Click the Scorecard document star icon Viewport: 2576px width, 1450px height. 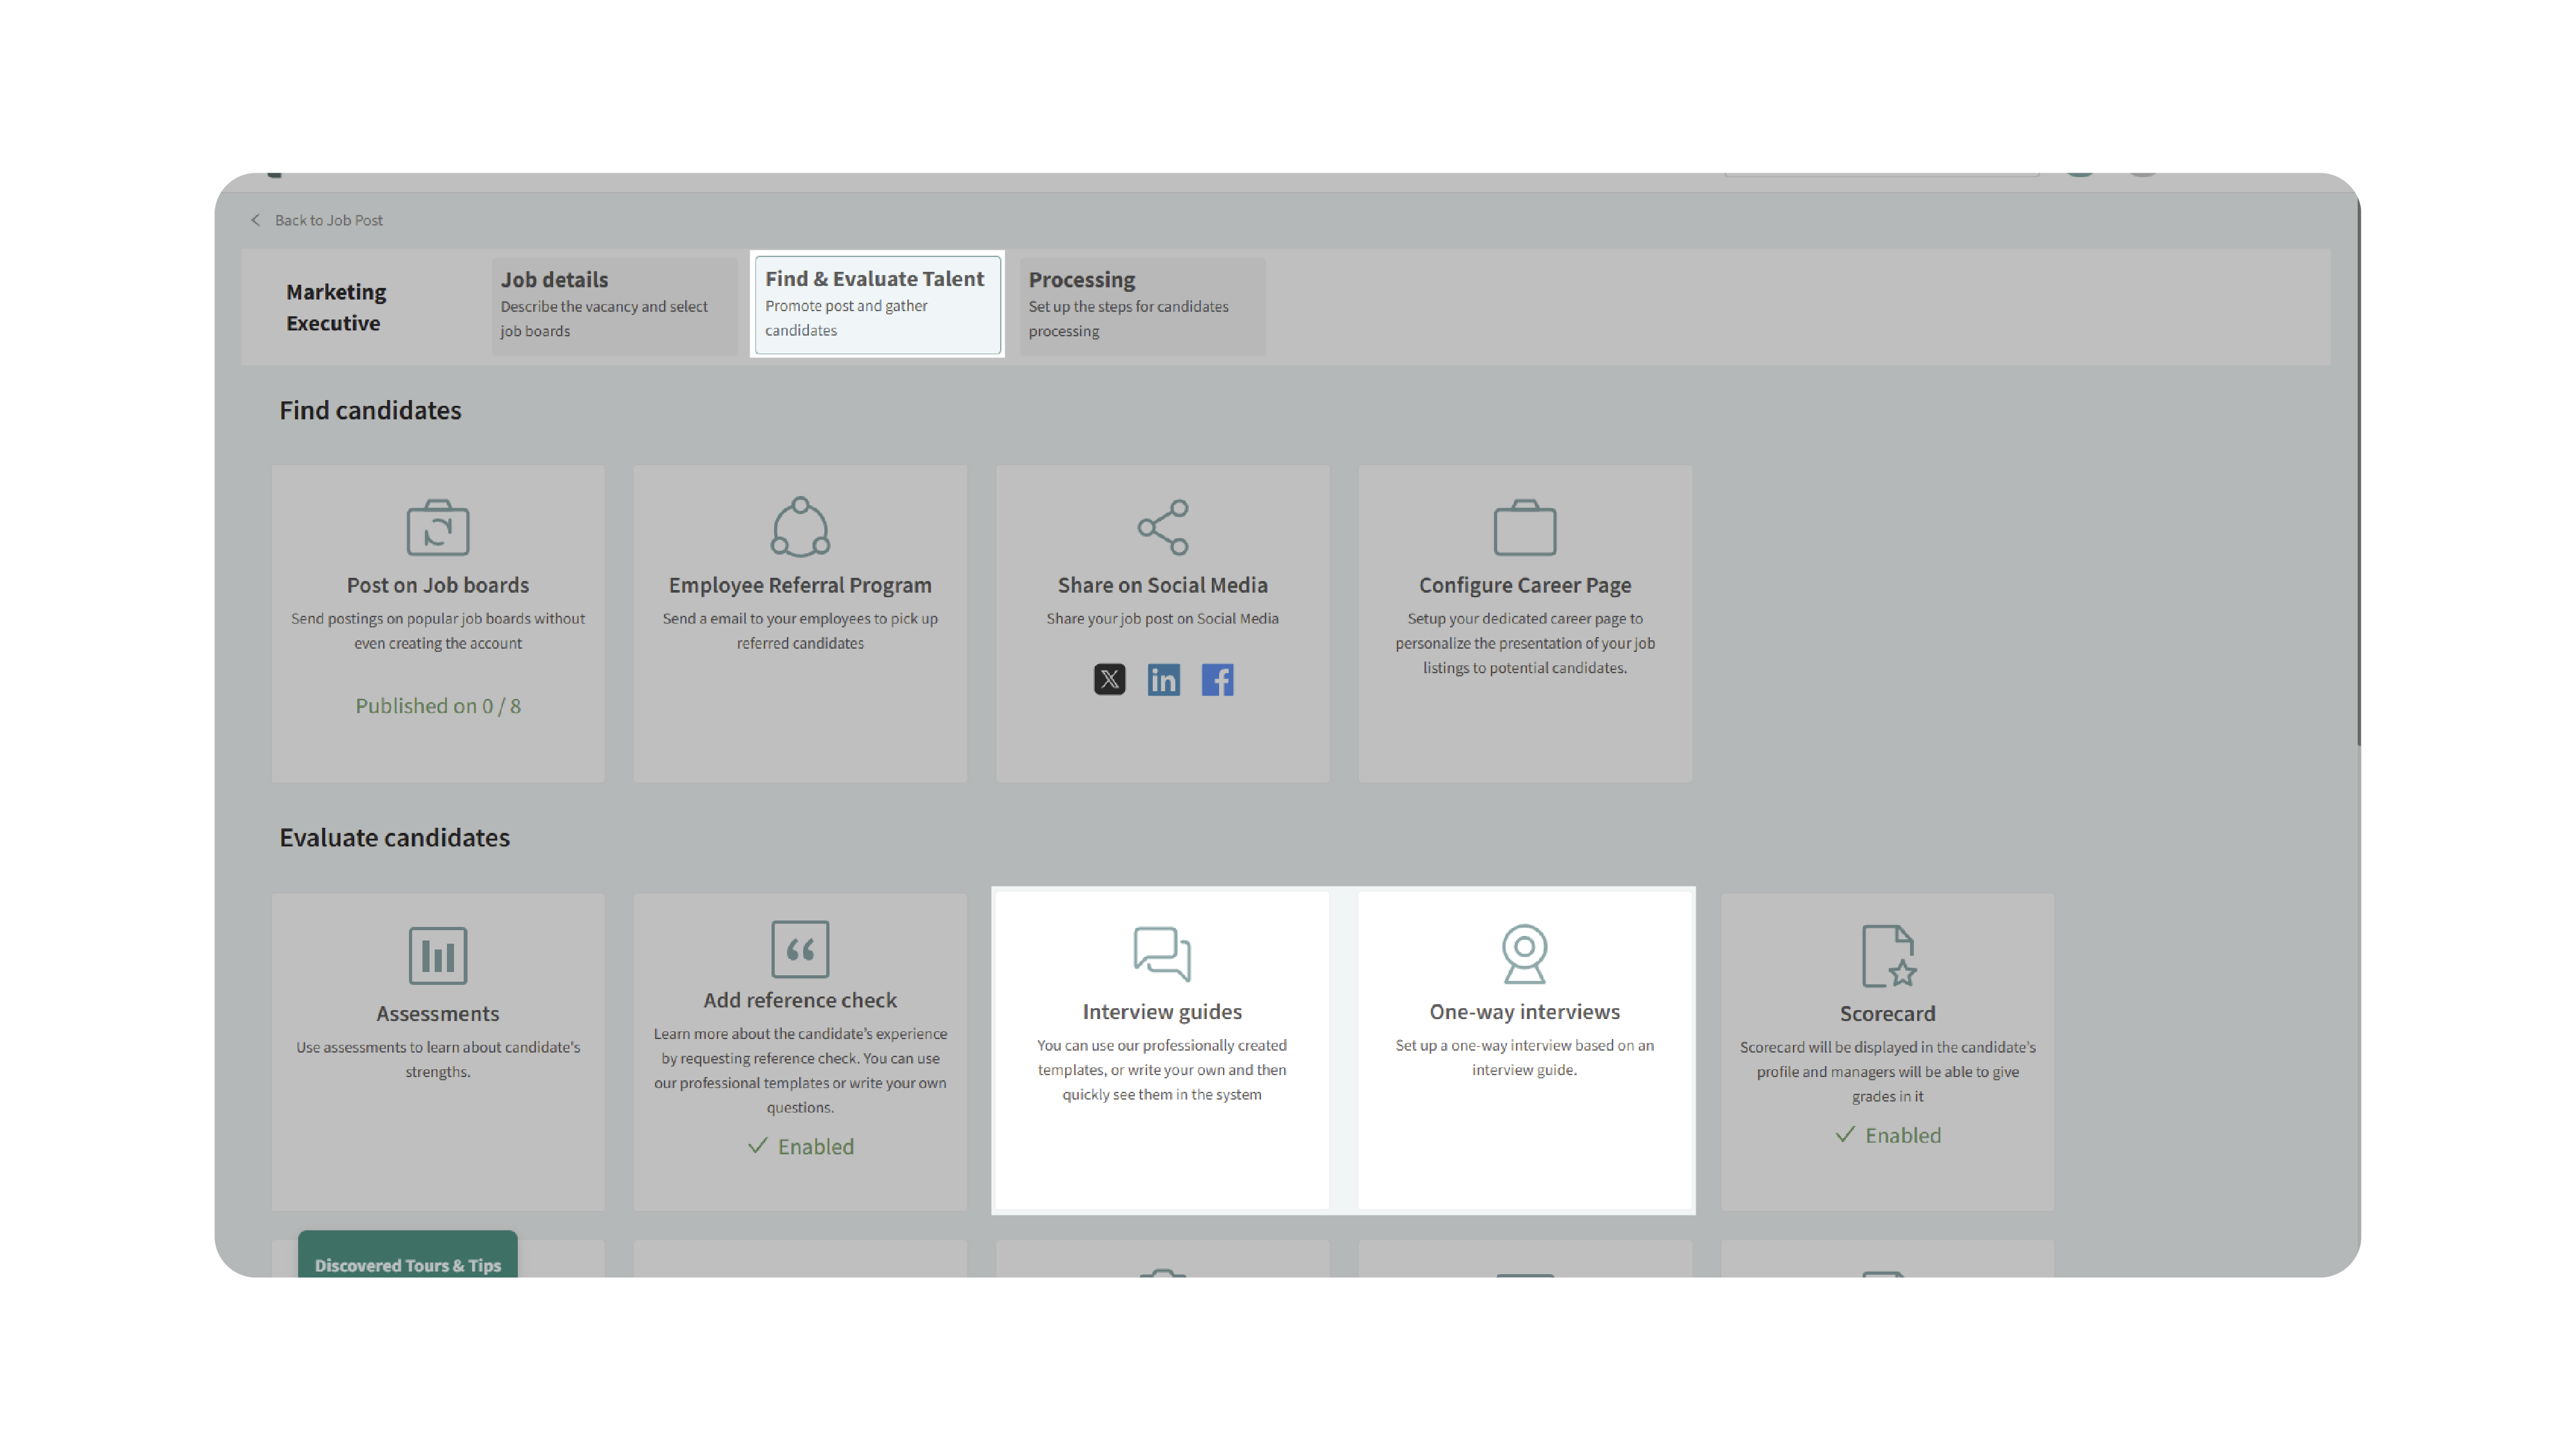click(x=1887, y=955)
